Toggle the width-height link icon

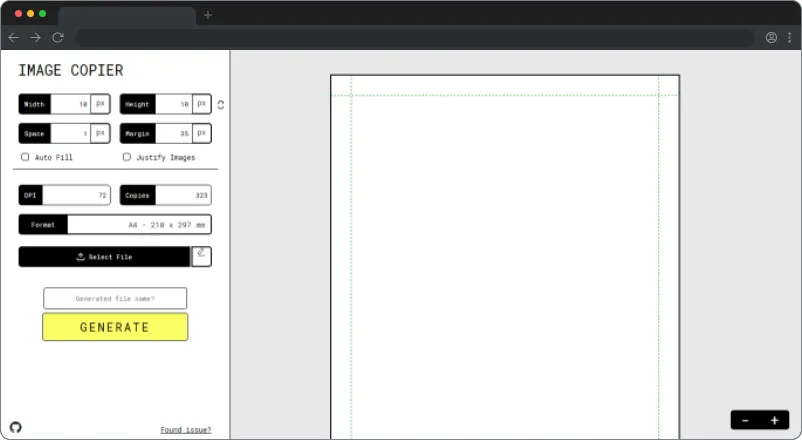[220, 105]
